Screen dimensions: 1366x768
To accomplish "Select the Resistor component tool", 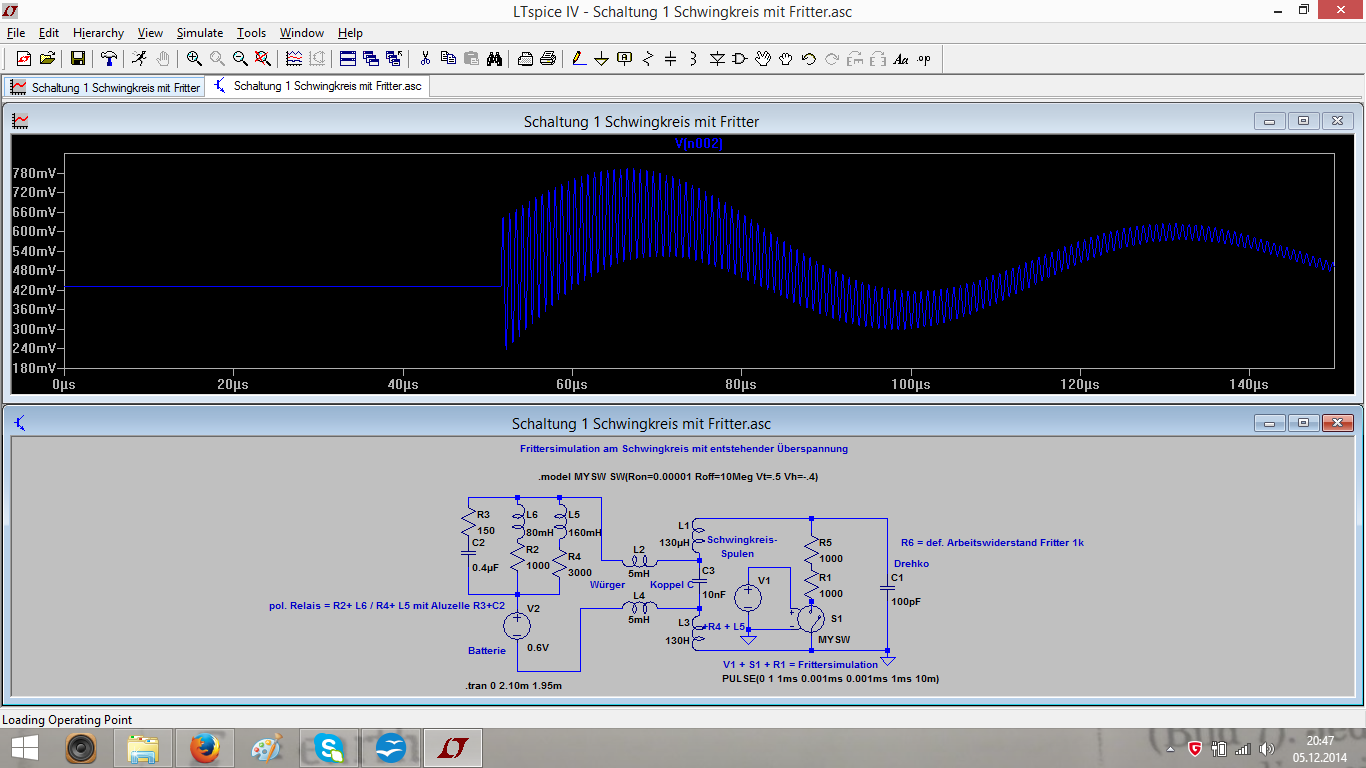I will coord(648,59).
